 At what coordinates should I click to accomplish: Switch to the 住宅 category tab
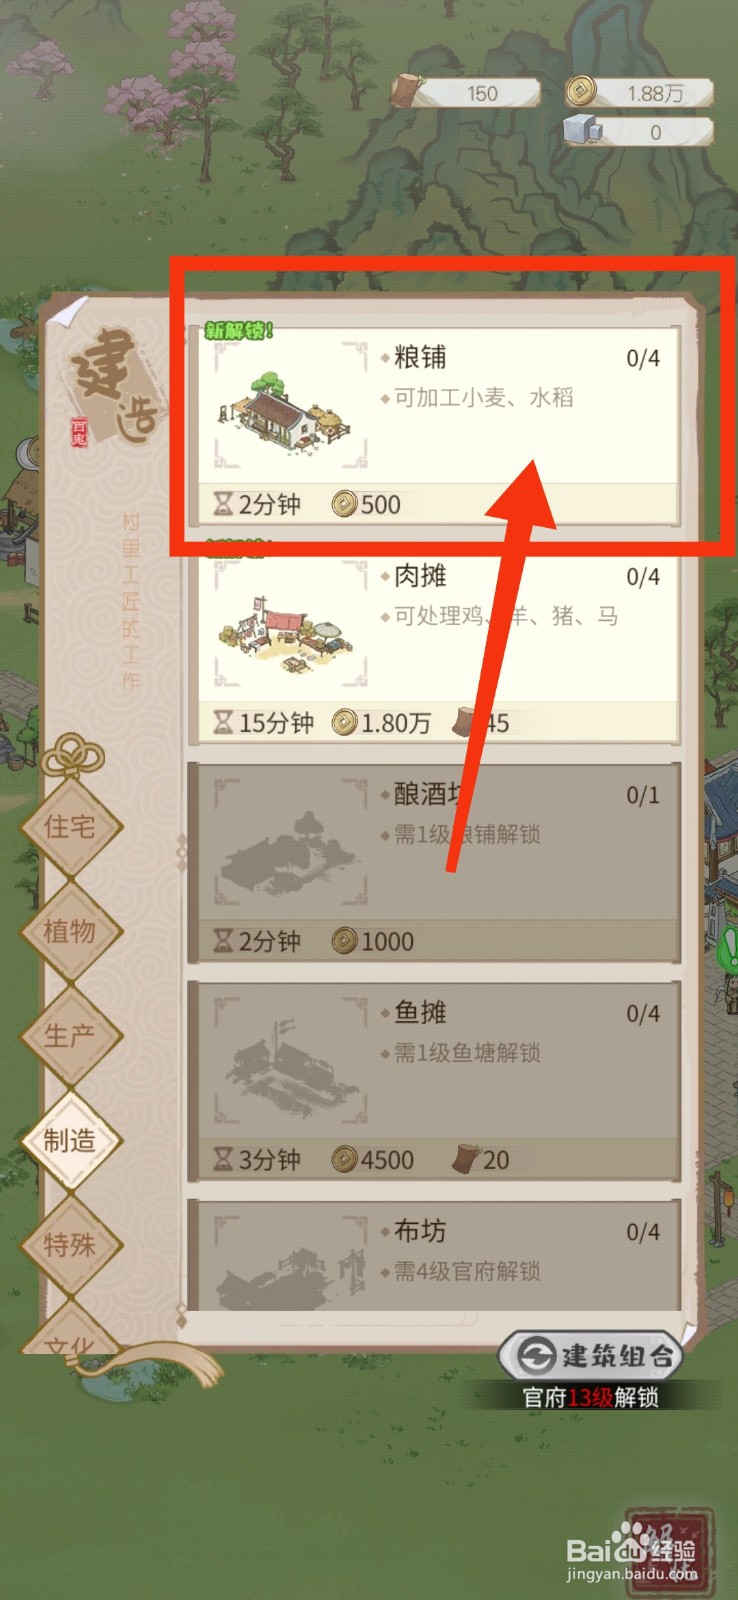(70, 827)
